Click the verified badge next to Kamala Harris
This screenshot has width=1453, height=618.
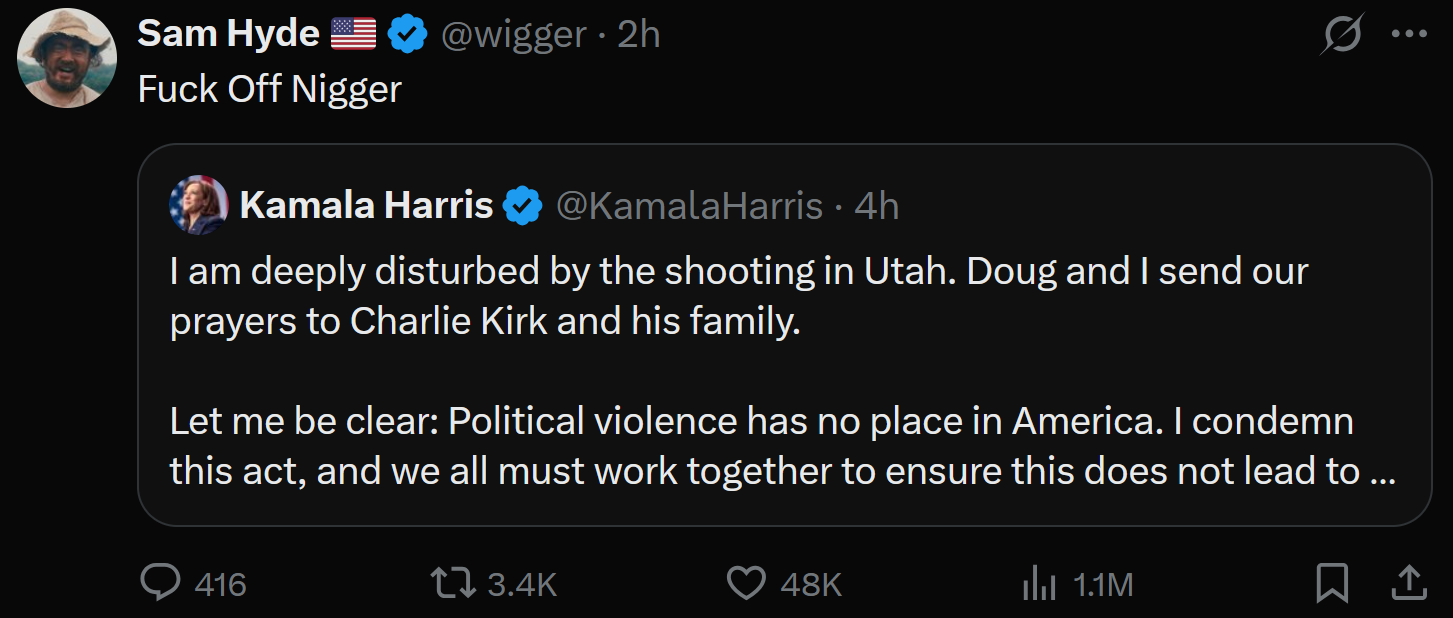pyautogui.click(x=522, y=206)
